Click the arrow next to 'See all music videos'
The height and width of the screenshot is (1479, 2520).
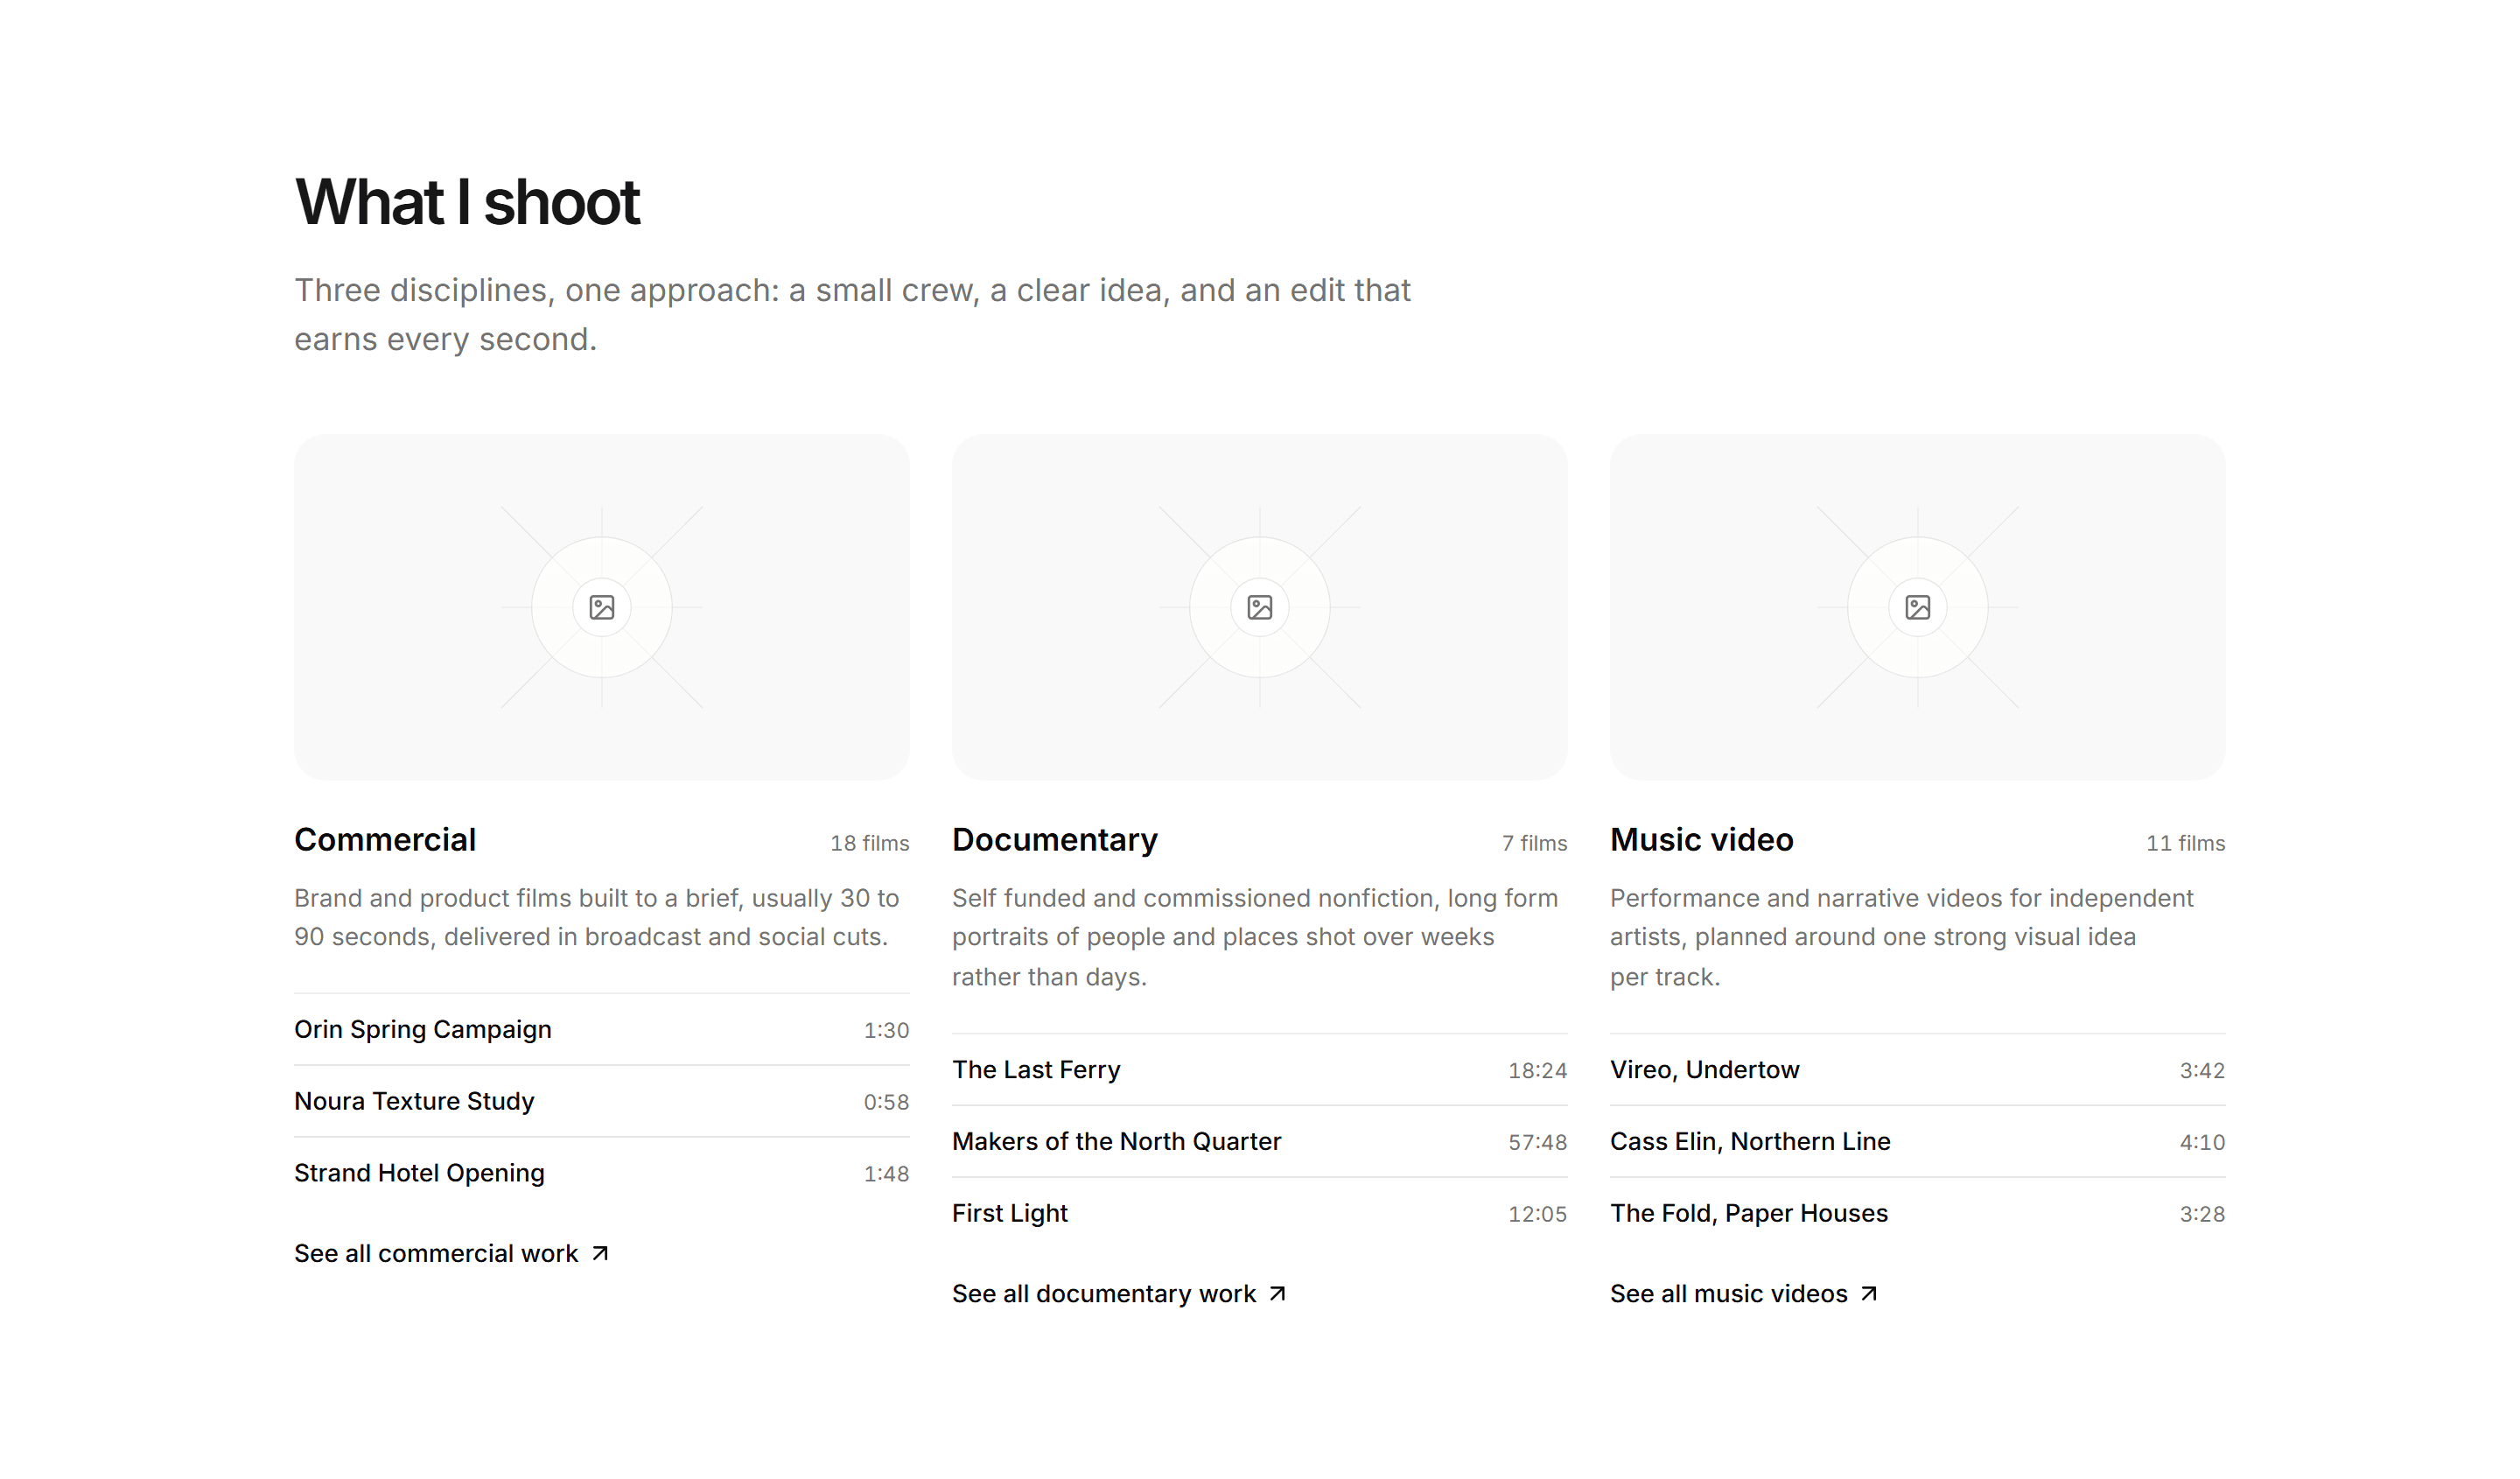tap(1869, 1293)
